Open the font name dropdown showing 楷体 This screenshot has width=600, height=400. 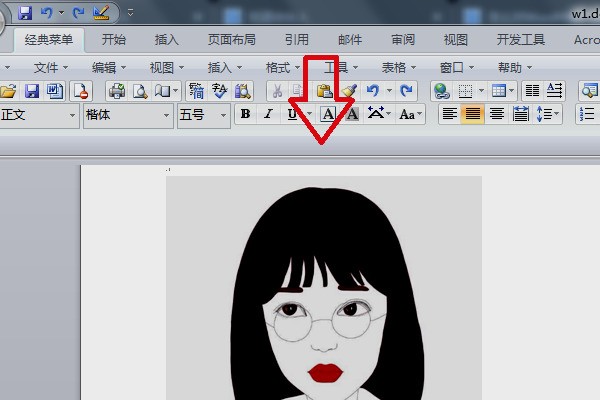pyautogui.click(x=127, y=115)
